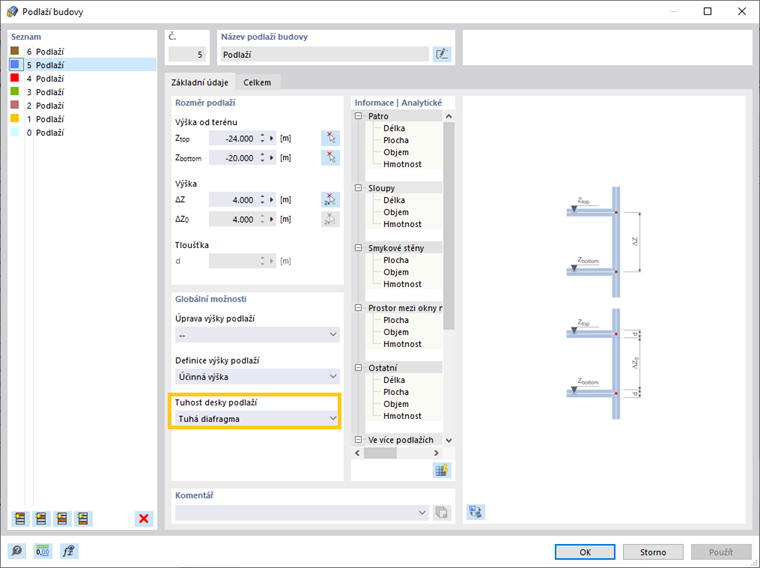Collapse the Patro tree group
The image size is (760, 568).
pos(359,116)
